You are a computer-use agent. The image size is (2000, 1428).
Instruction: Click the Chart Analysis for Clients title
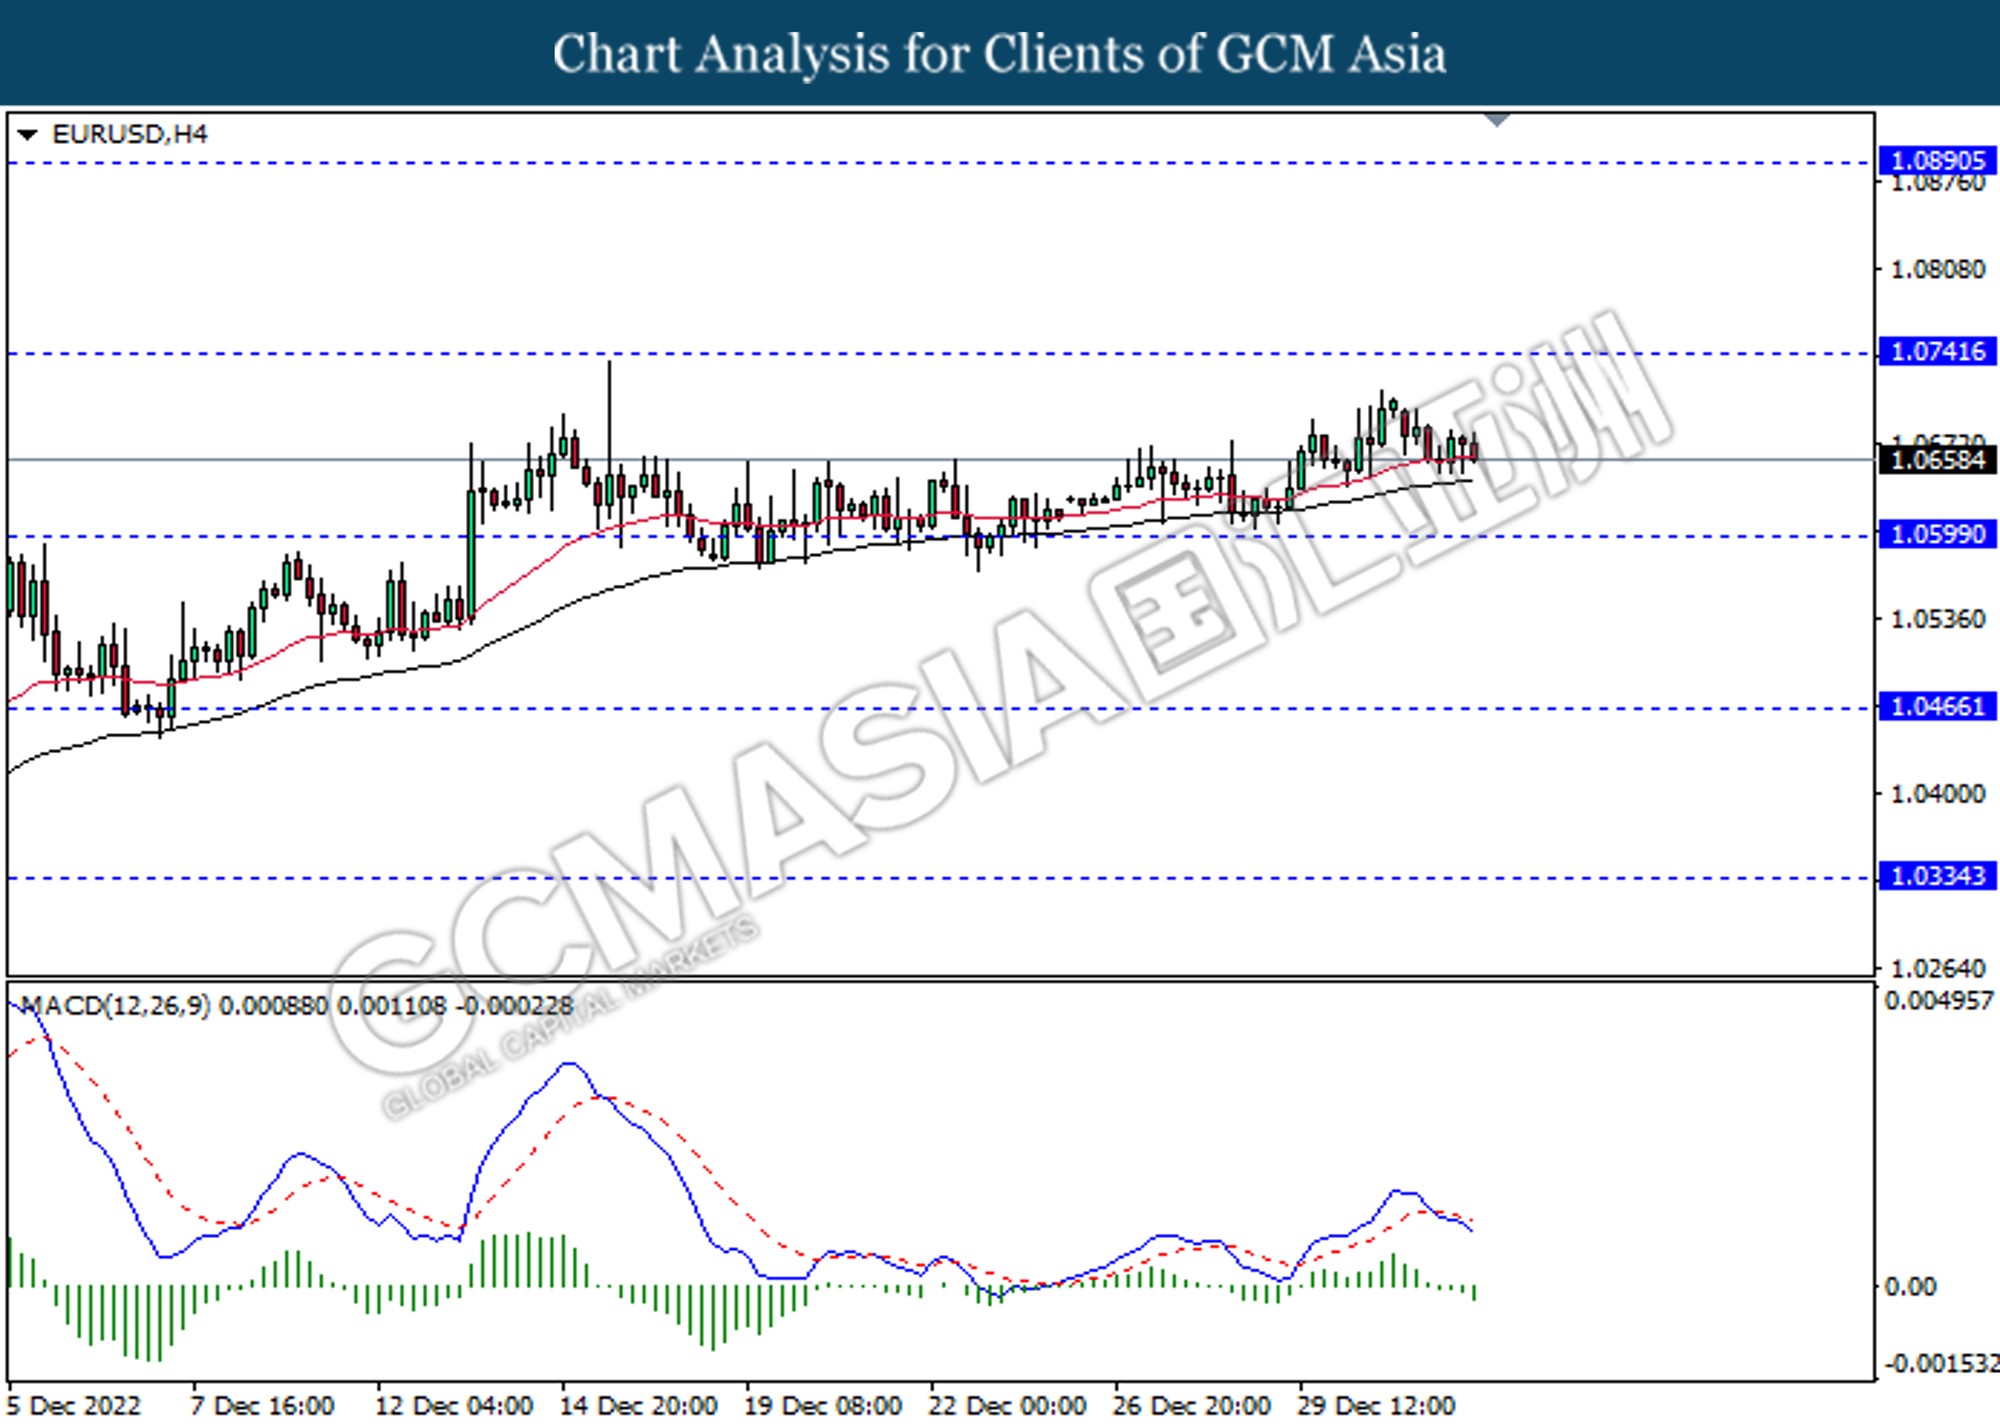point(999,54)
